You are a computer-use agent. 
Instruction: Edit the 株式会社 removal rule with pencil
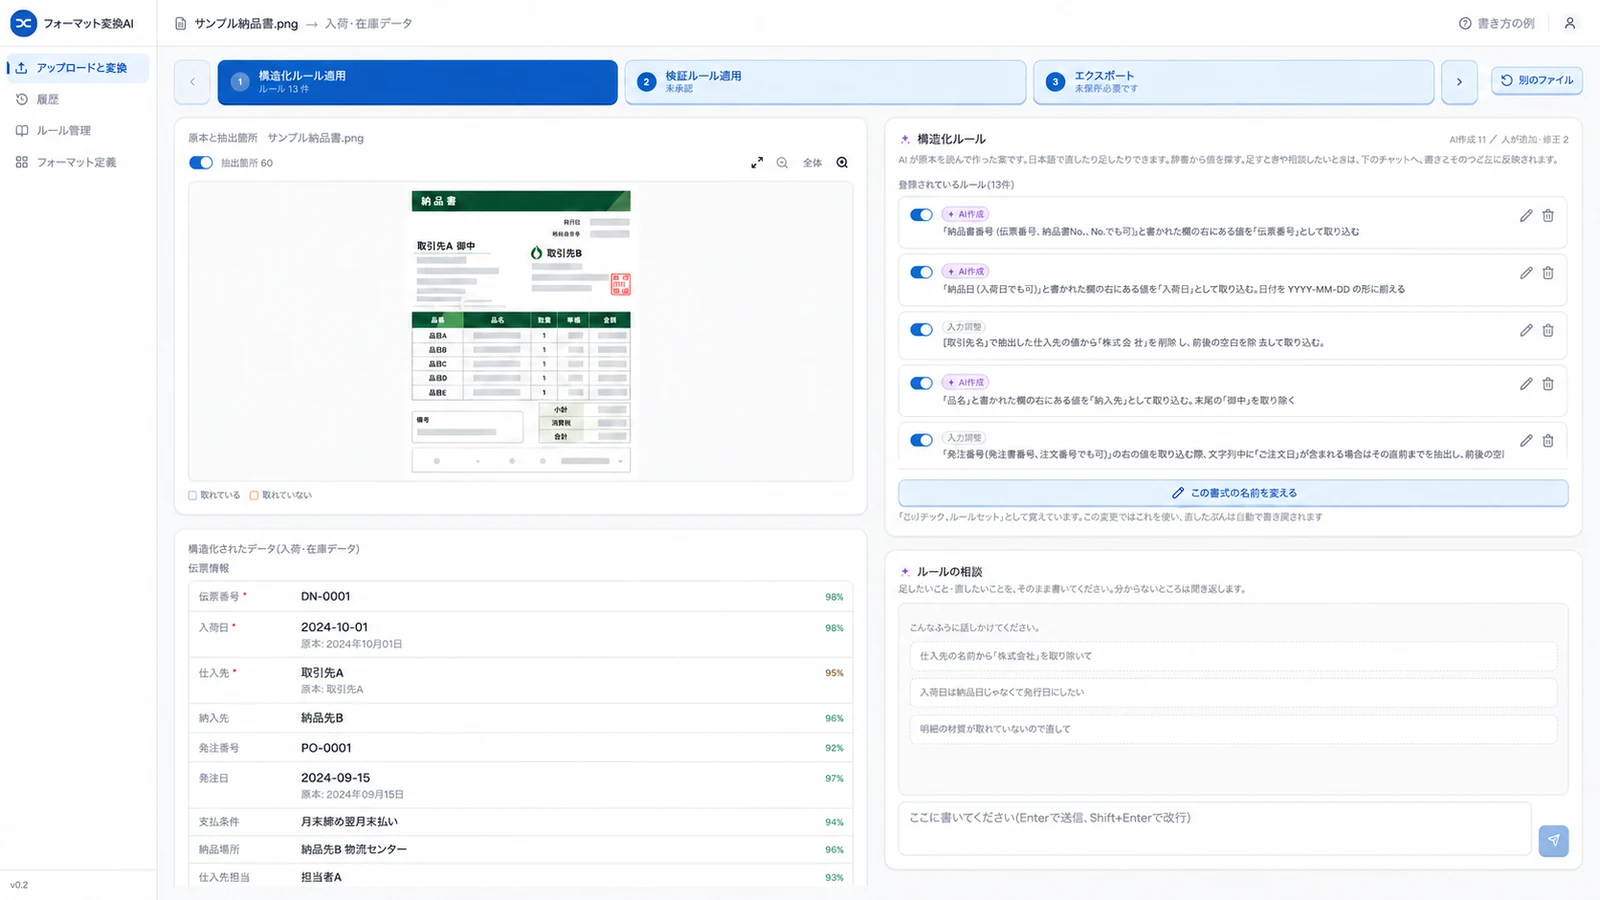1526,330
